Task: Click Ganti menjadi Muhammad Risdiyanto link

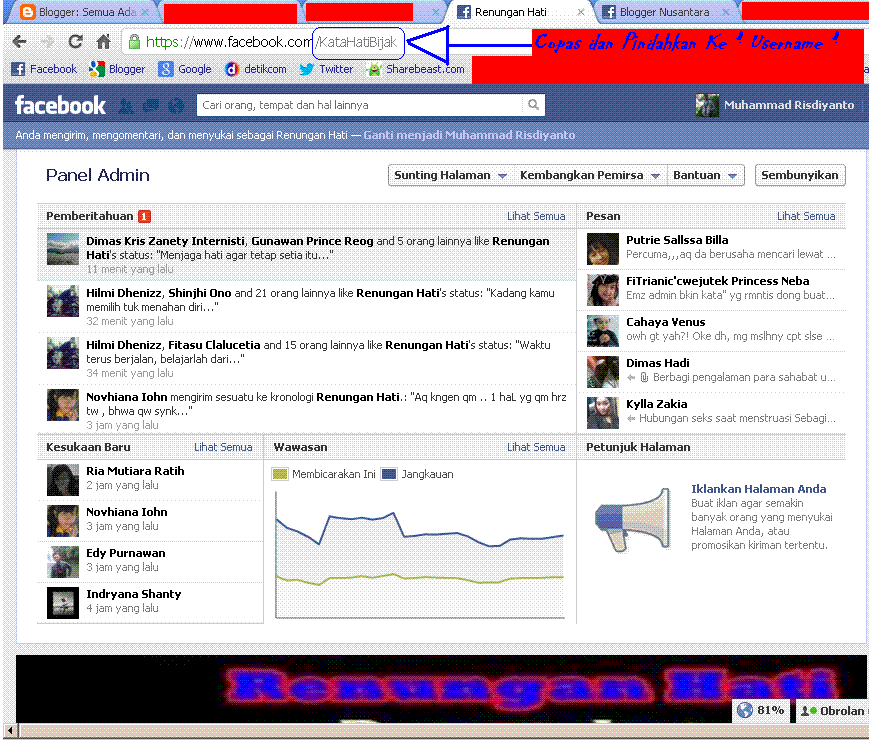Action: (469, 135)
